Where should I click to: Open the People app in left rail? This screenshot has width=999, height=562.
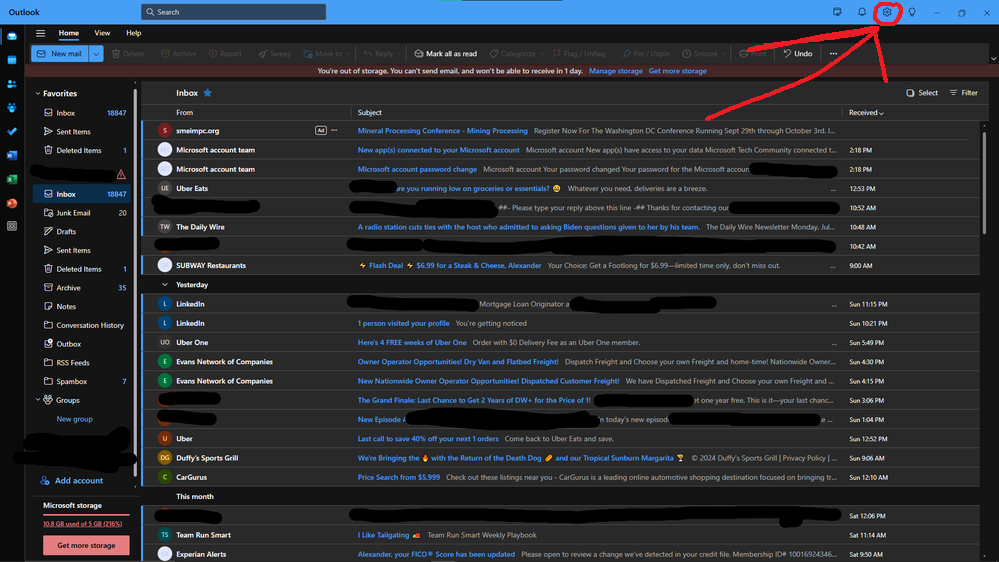[x=11, y=84]
